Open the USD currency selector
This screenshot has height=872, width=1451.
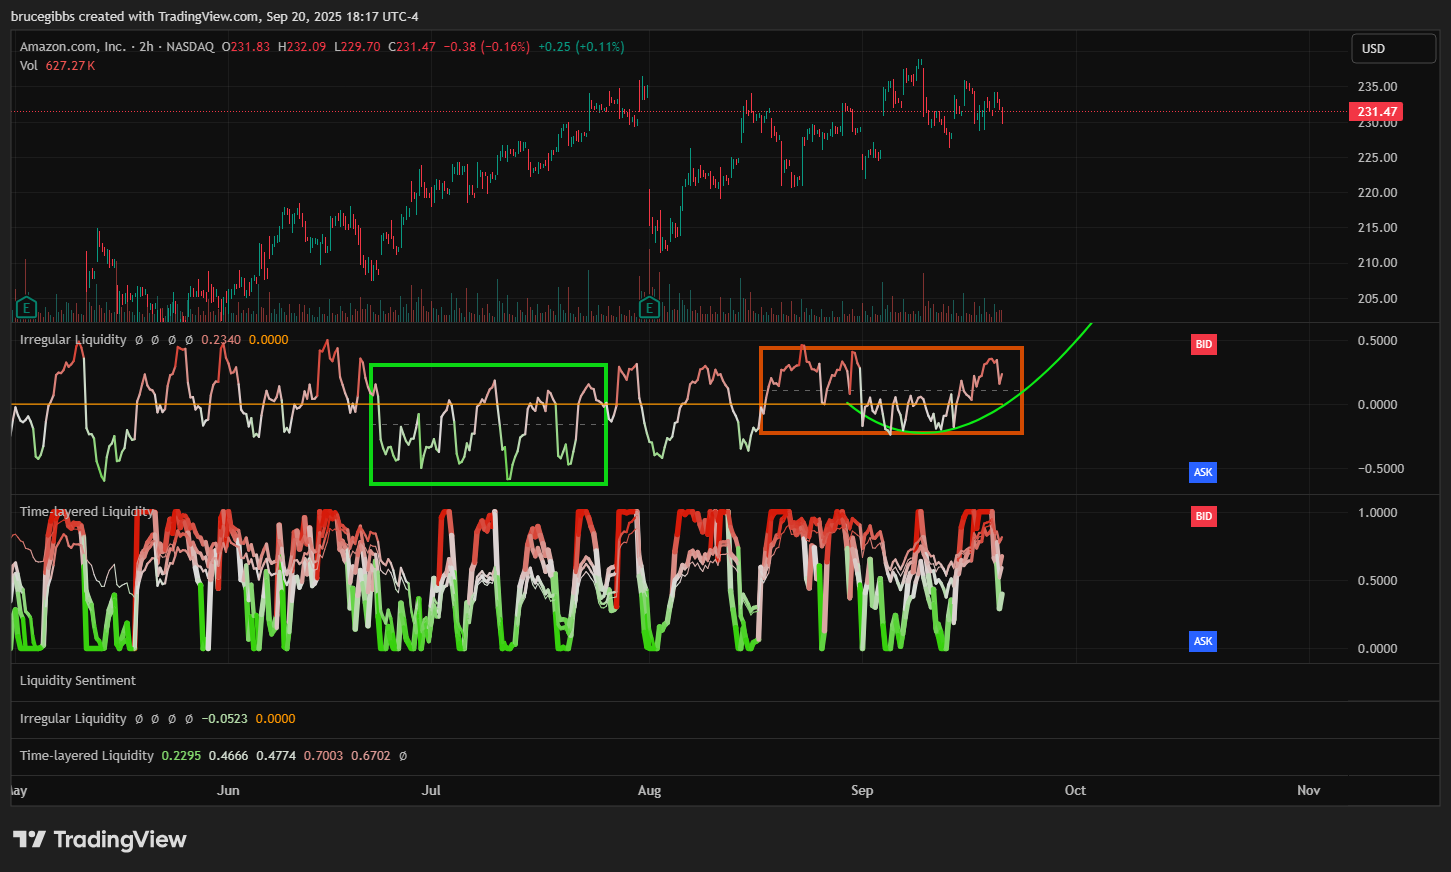tap(1393, 48)
